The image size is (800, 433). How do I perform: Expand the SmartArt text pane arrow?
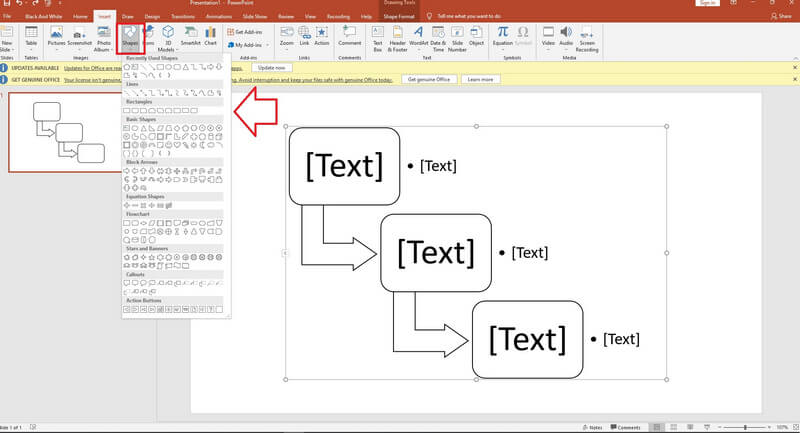click(x=285, y=253)
